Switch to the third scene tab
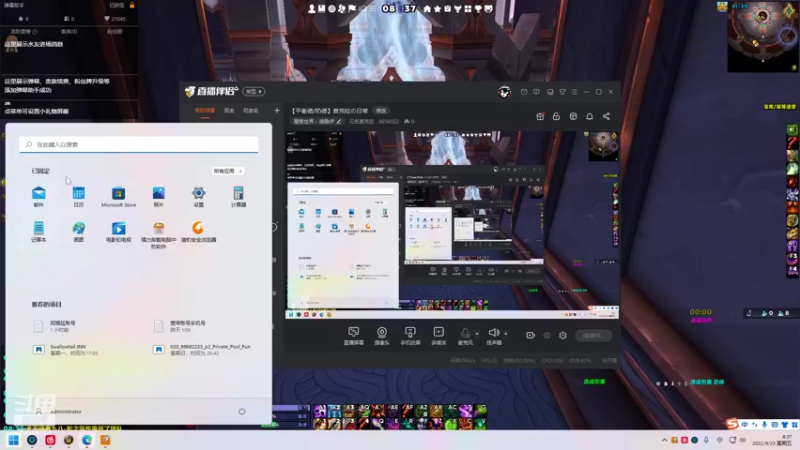This screenshot has height=450, width=800. click(x=250, y=111)
